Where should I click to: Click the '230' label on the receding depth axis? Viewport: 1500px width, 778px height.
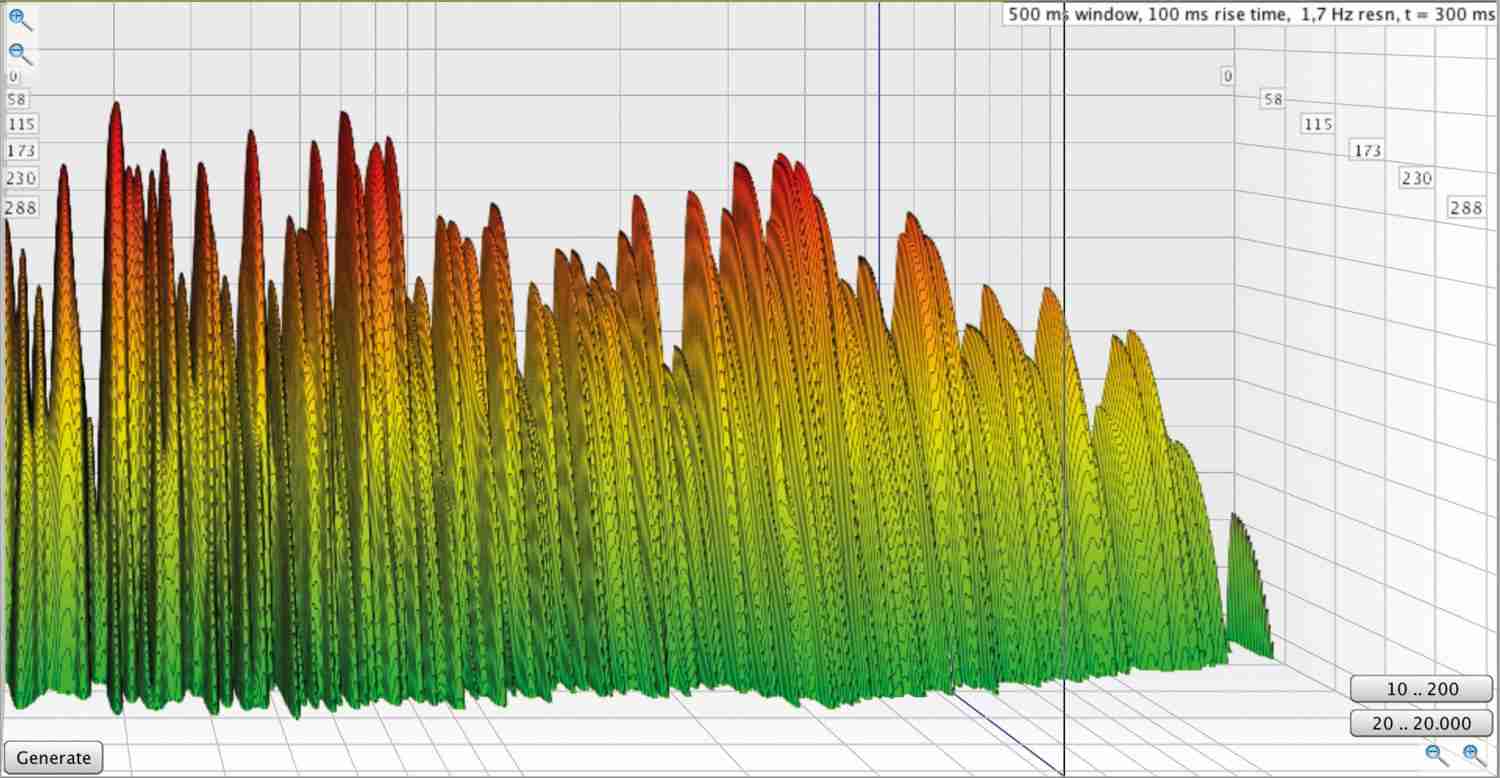click(x=1417, y=179)
